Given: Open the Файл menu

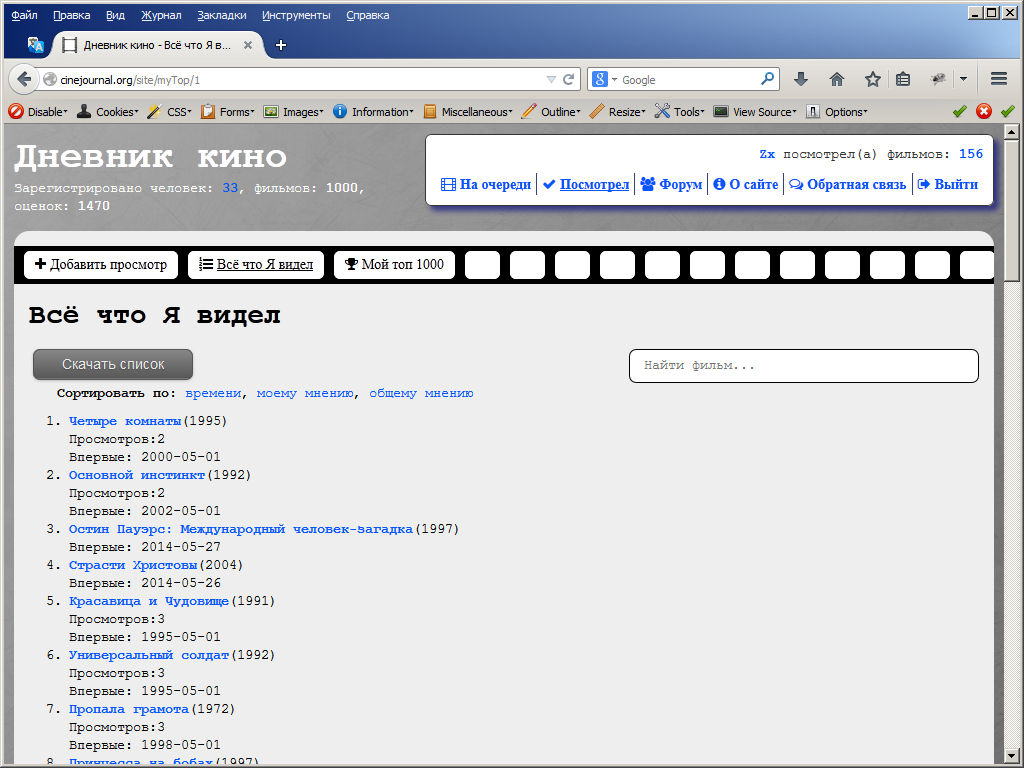Looking at the screenshot, I should pos(24,15).
